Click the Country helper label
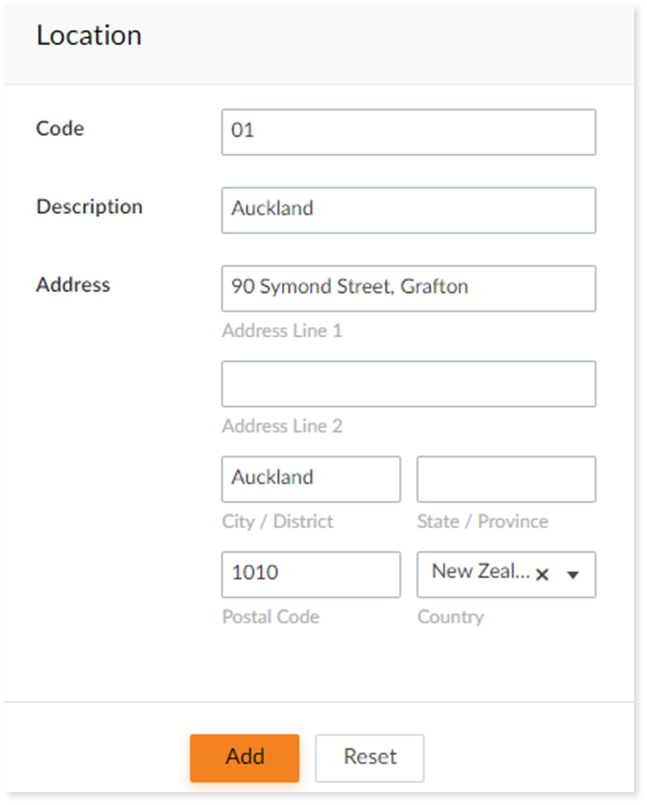 (x=451, y=617)
